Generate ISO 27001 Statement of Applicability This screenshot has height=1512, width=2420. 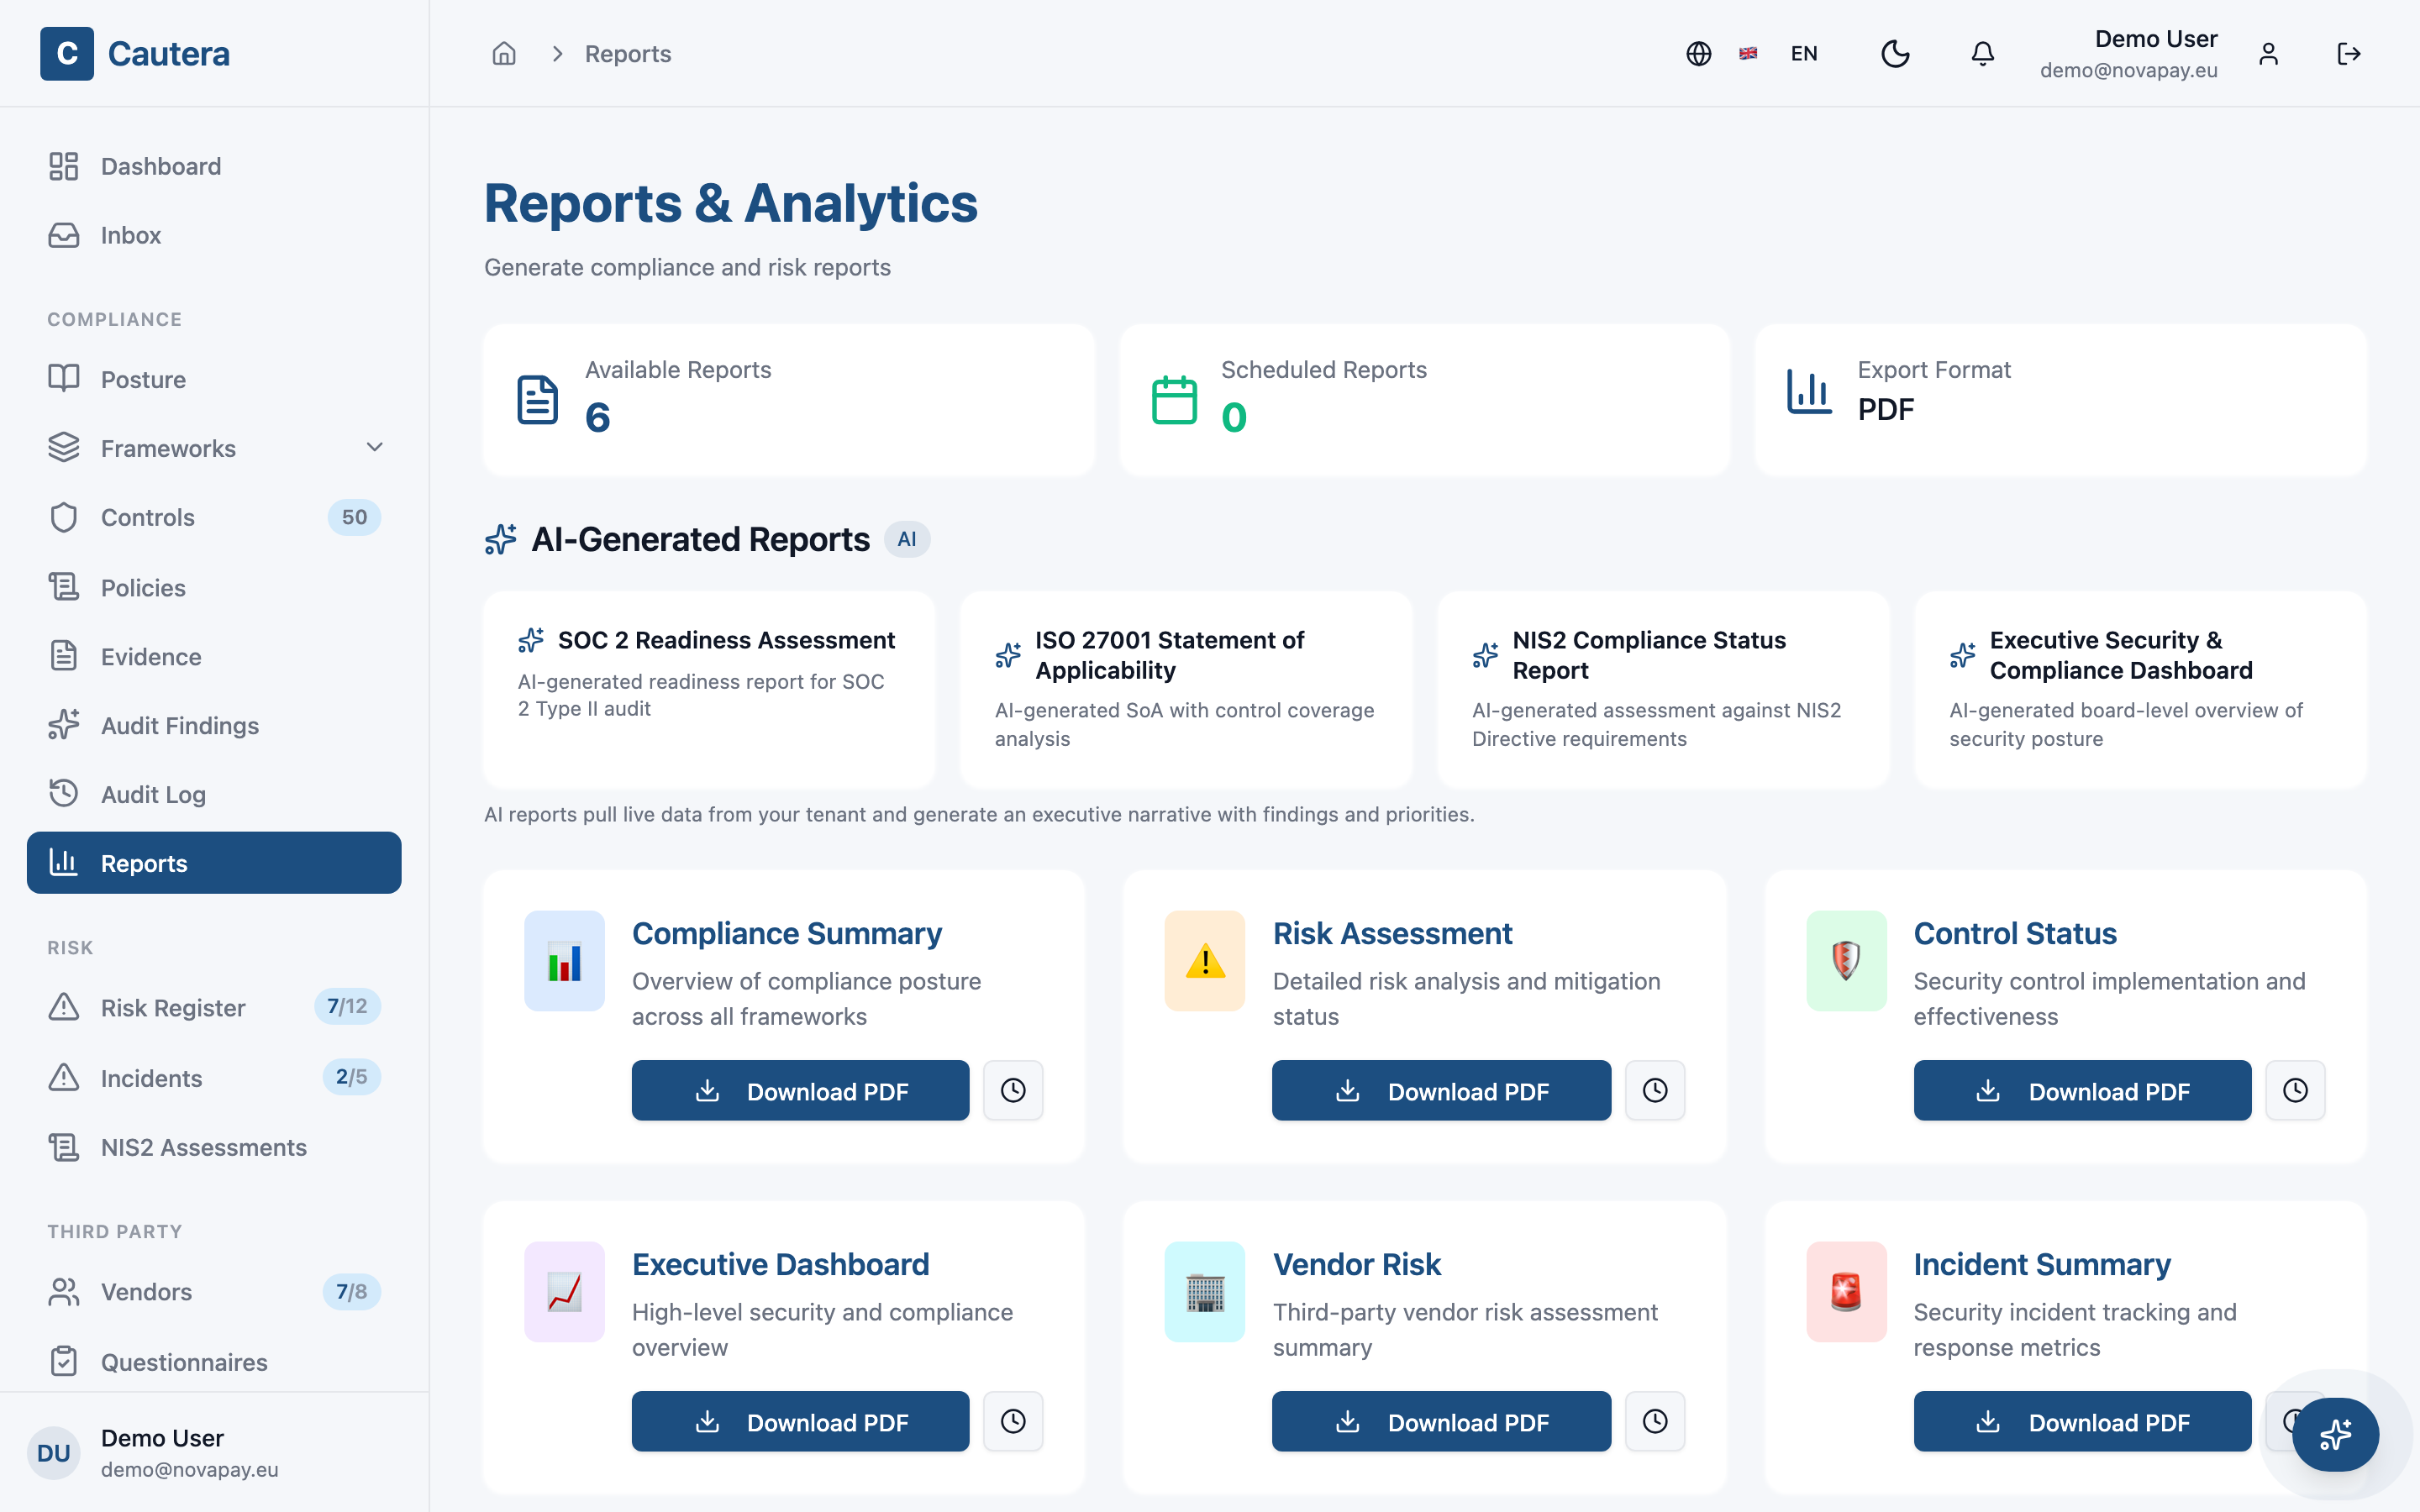[1186, 689]
